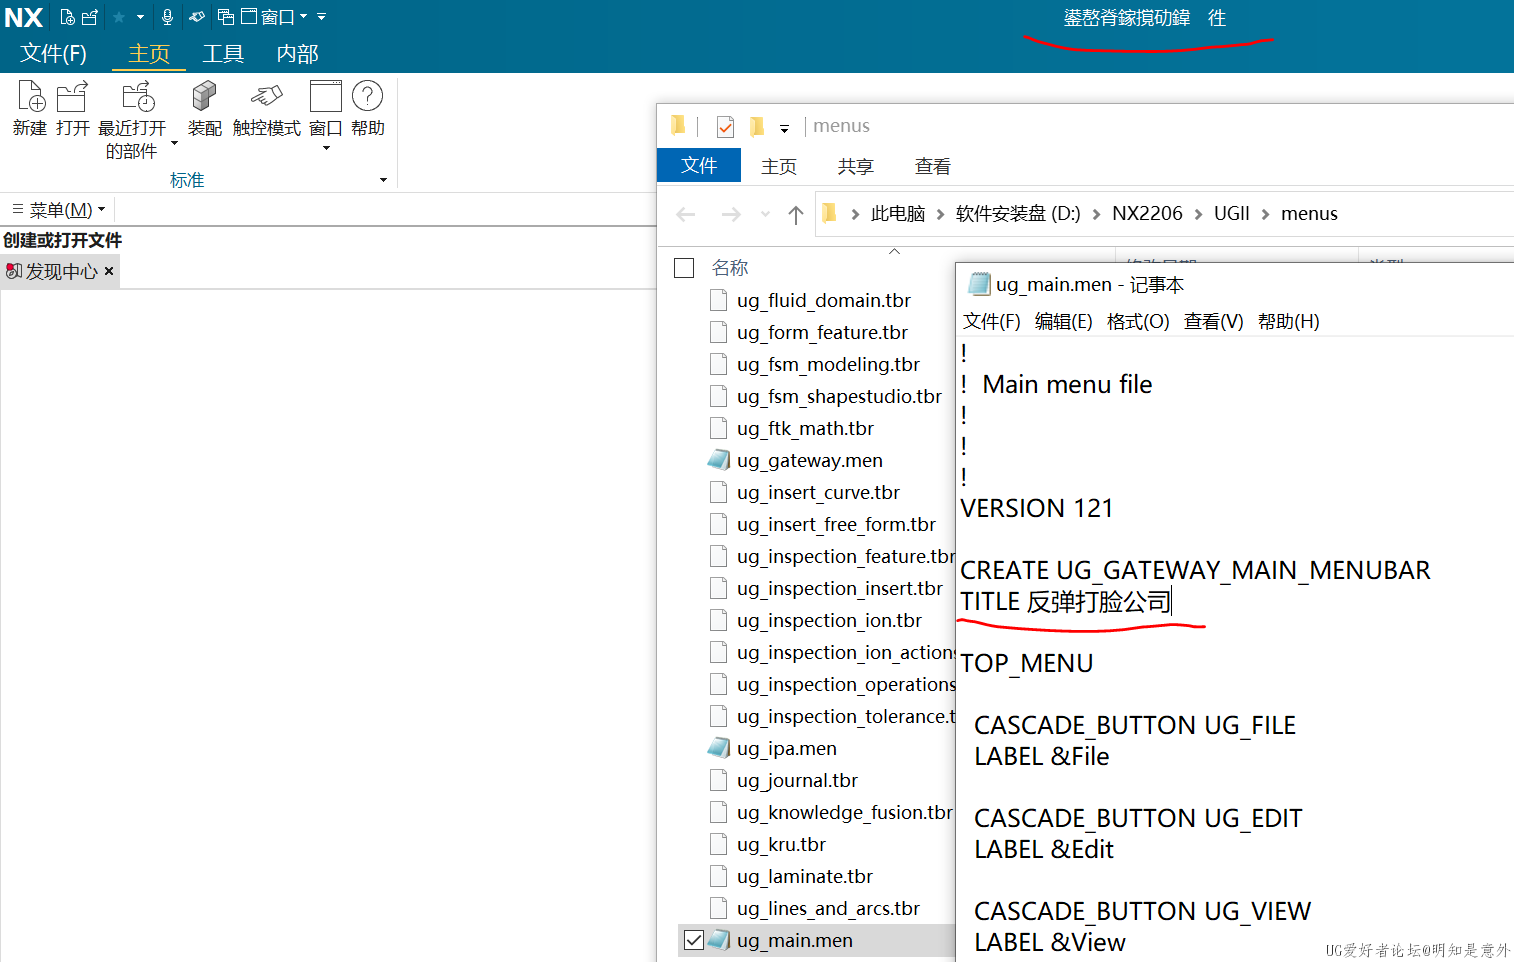Open Notepad 编辑(E) menu
The height and width of the screenshot is (962, 1514).
[x=1064, y=321]
